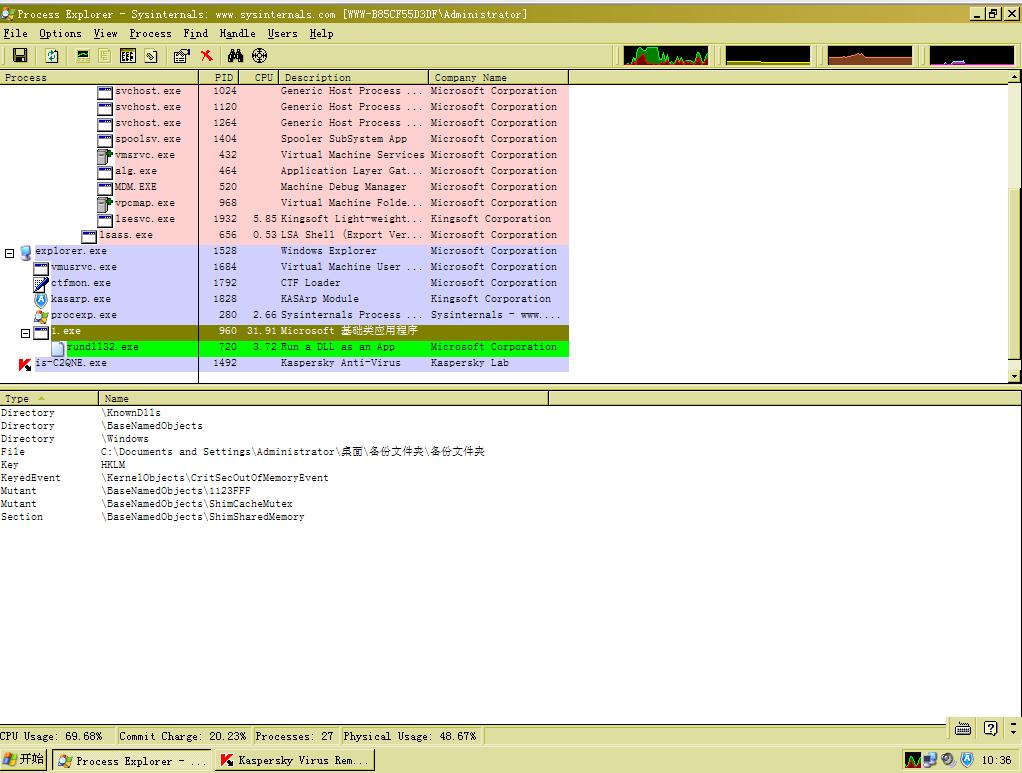
Task: Select the Find Window's Process crosshair icon
Action: (260, 56)
